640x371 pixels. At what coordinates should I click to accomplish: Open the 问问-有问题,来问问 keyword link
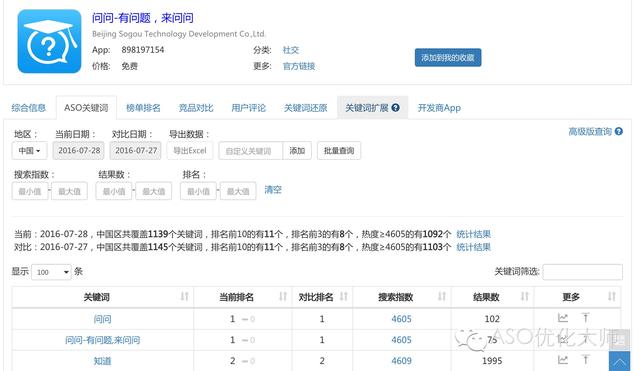point(102,340)
